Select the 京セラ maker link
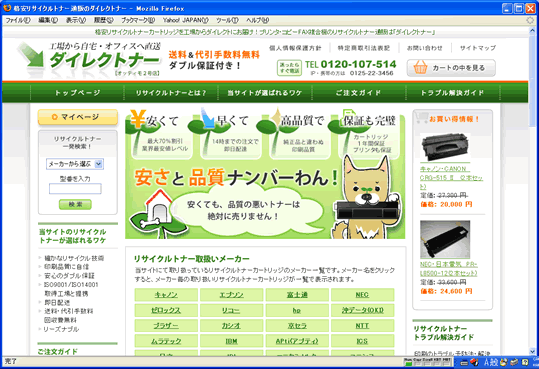 [x=297, y=326]
